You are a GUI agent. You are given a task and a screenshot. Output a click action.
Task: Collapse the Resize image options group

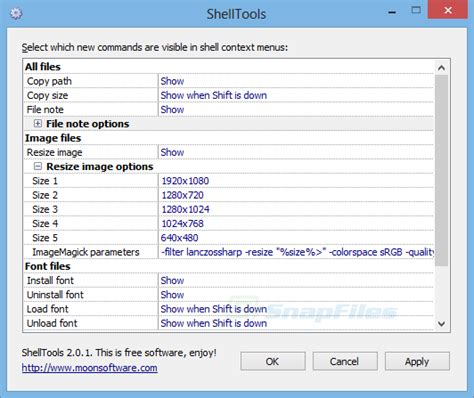click(38, 166)
